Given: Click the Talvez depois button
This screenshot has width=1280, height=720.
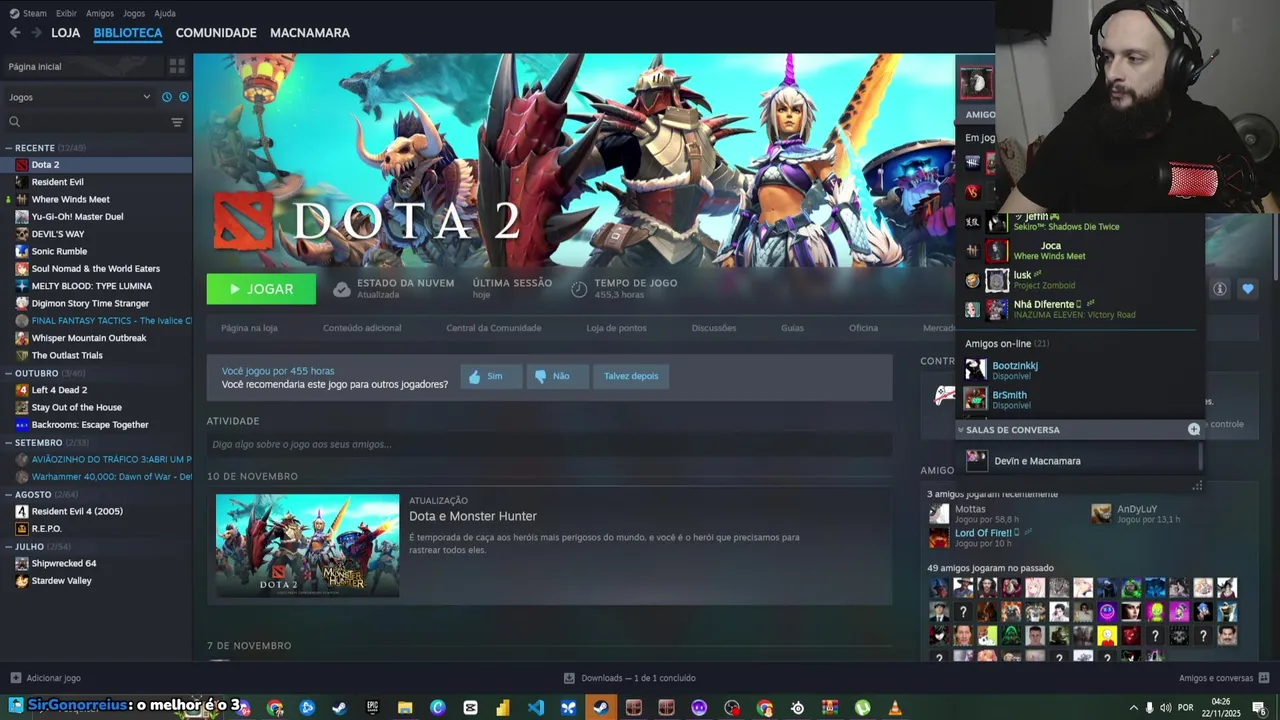Looking at the screenshot, I should tap(631, 376).
